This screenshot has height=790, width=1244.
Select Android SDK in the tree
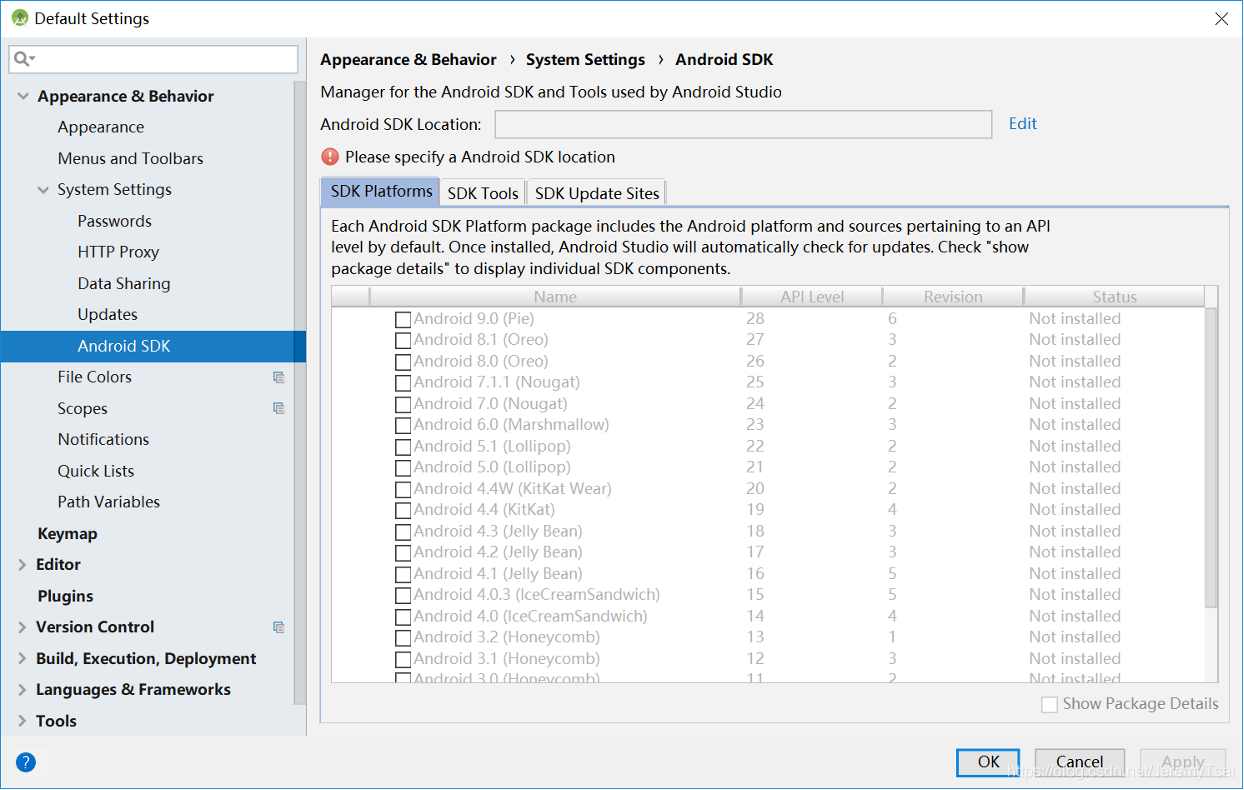153,346
